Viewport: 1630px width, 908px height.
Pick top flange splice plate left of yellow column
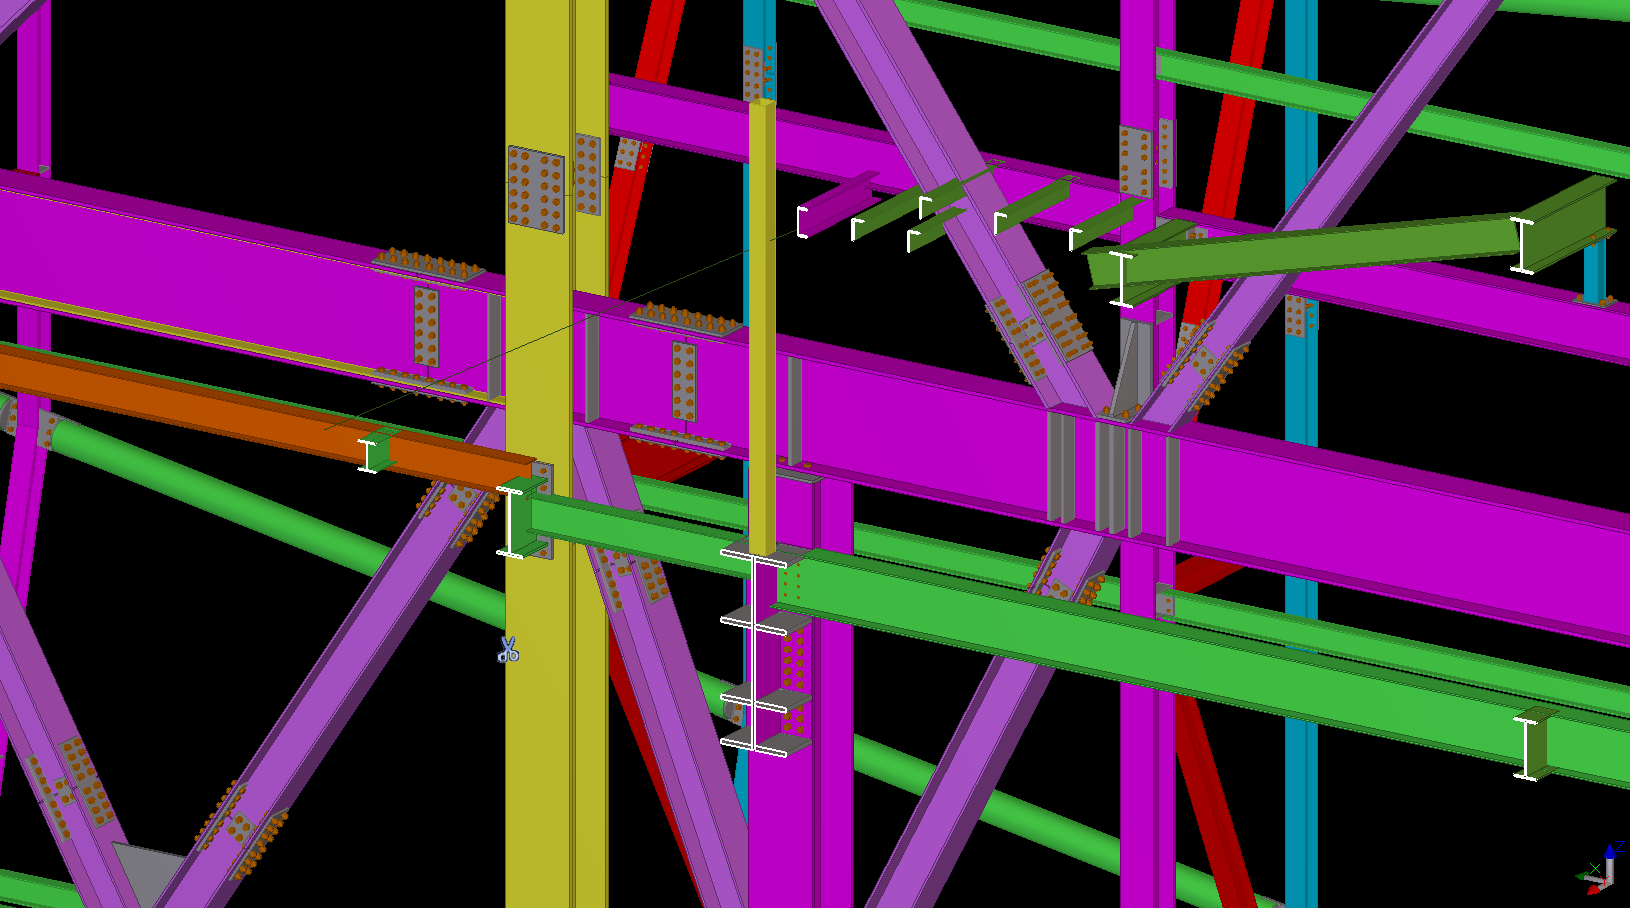point(428,266)
